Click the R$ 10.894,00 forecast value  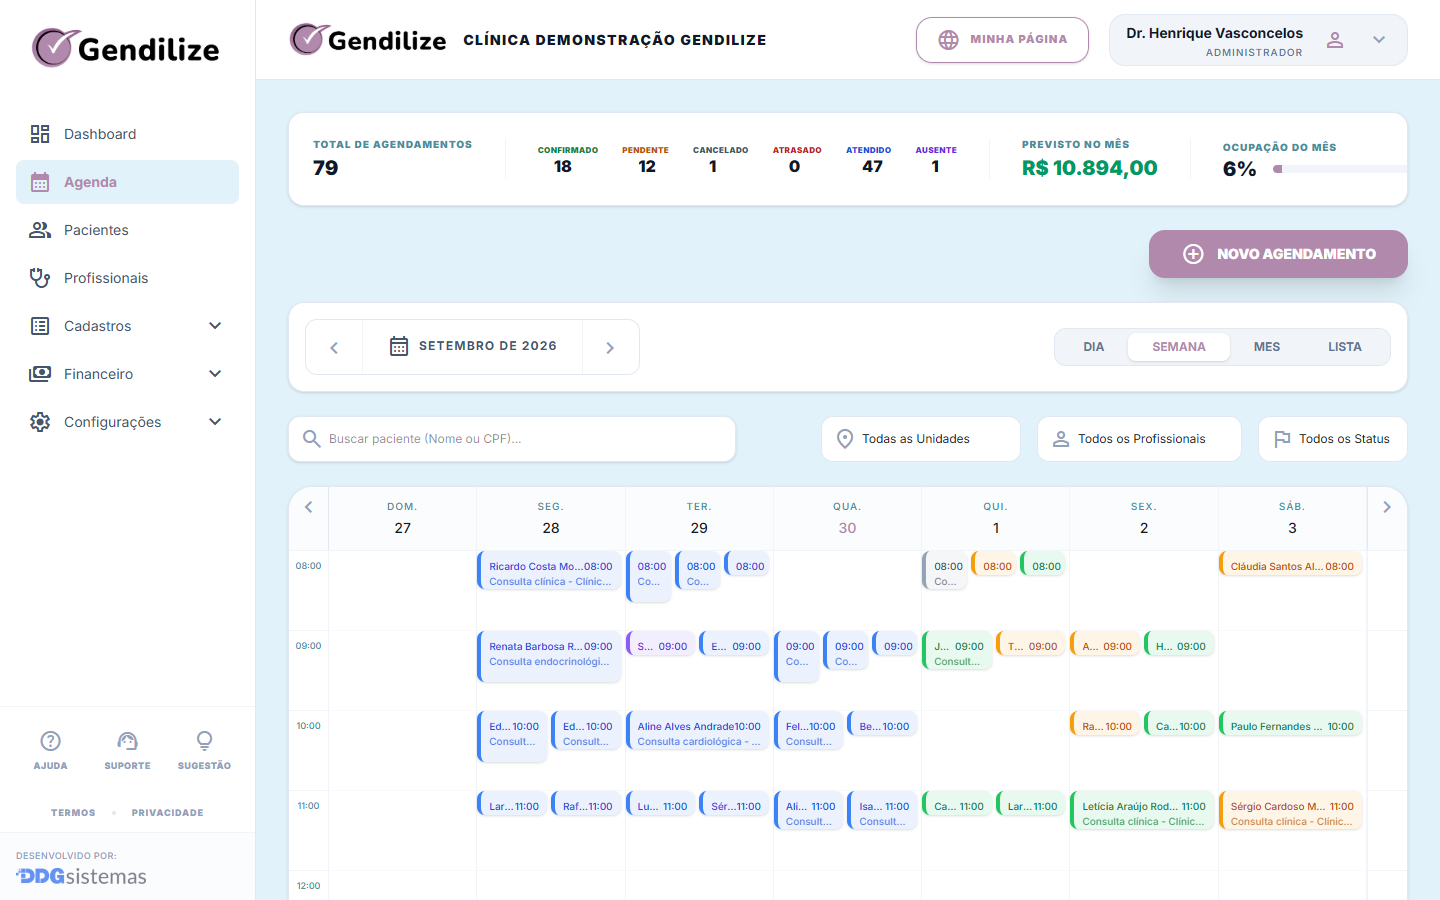pyautogui.click(x=1089, y=168)
